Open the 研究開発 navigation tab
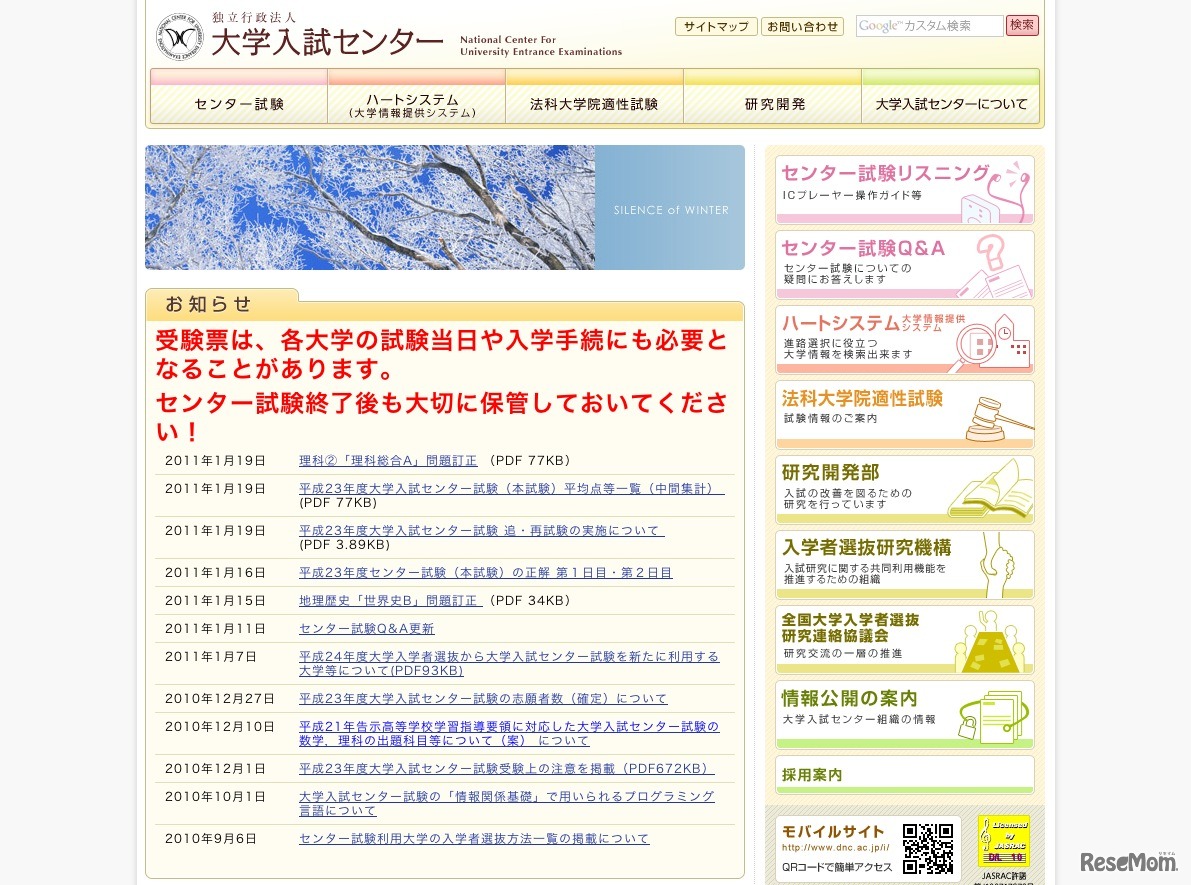The width and height of the screenshot is (1191, 885). (x=773, y=100)
